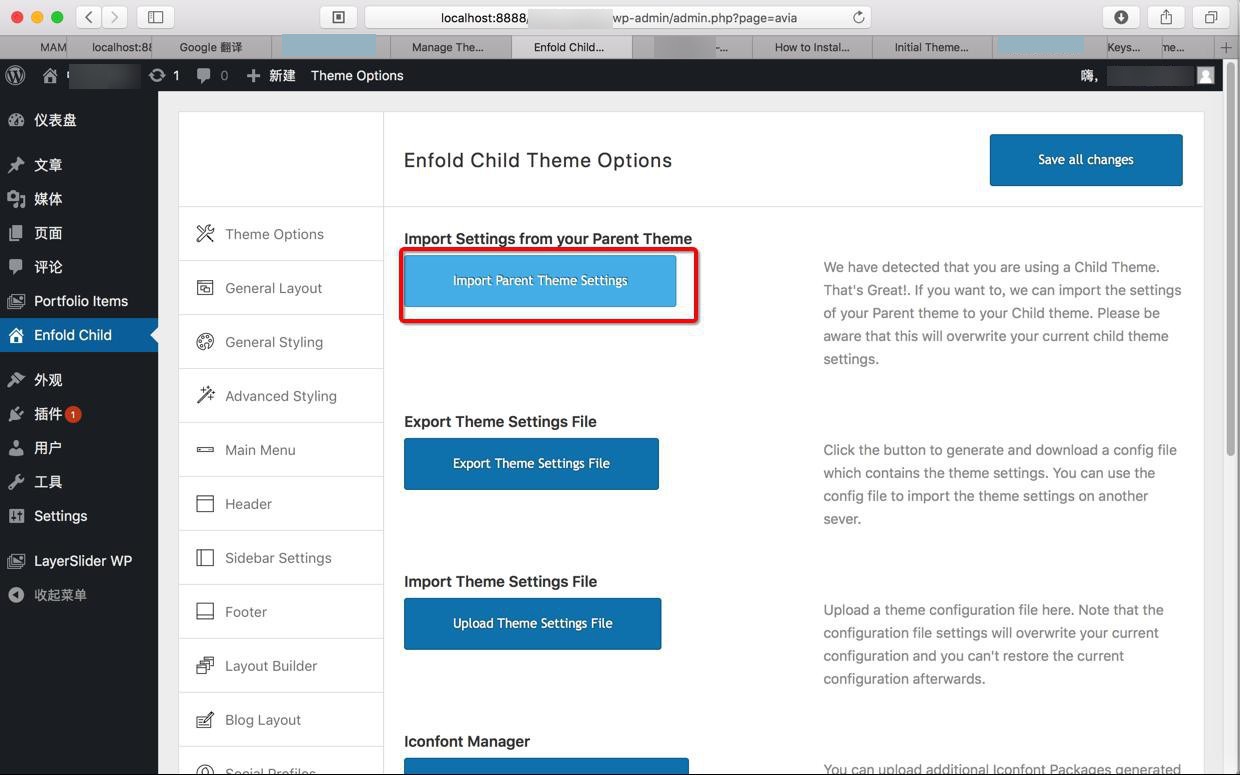Image resolution: width=1240 pixels, height=775 pixels.
Task: Open 评论 comments menu
Action: [79, 267]
